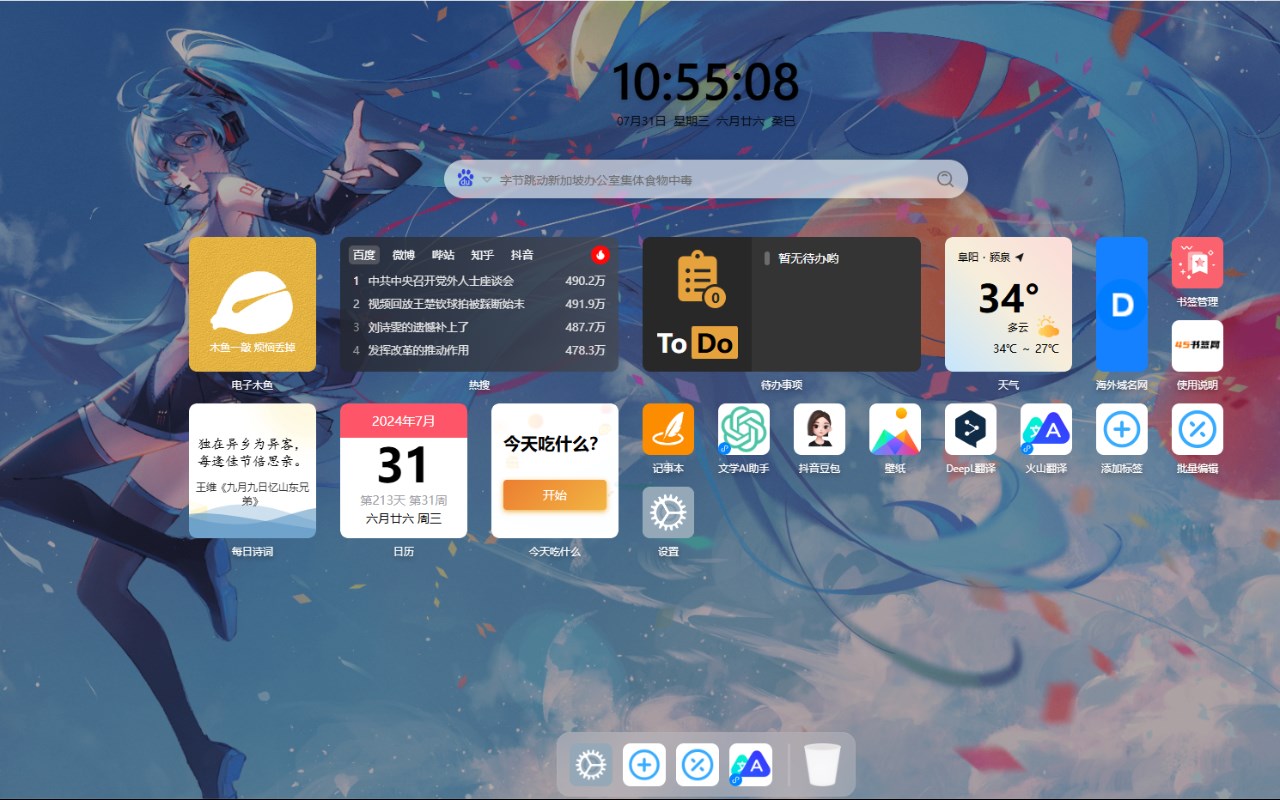The image size is (1280, 800).
Task: Click the 490.2万 hot search count
Action: pos(585,281)
